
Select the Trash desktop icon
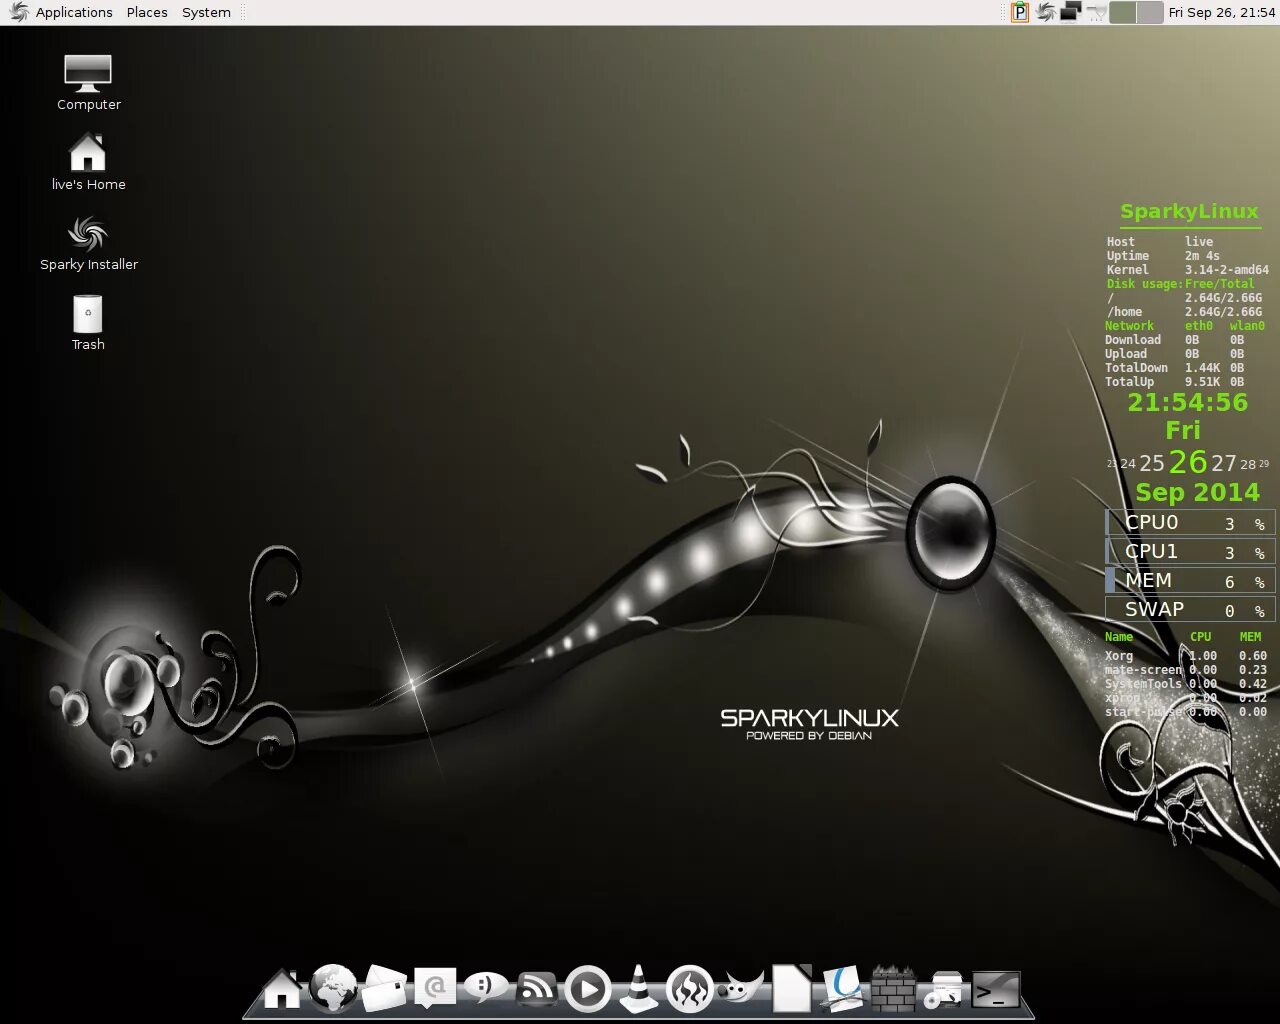(88, 322)
